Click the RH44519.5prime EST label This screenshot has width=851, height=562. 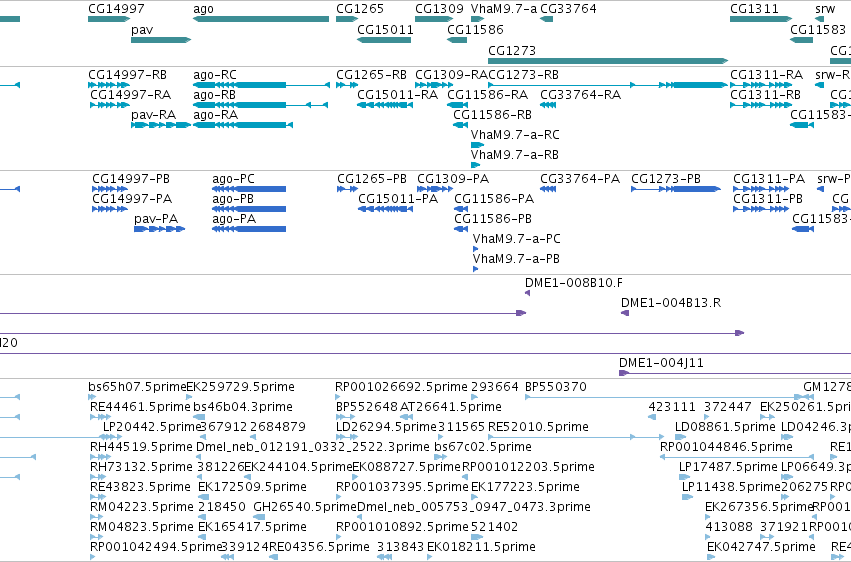pos(141,448)
